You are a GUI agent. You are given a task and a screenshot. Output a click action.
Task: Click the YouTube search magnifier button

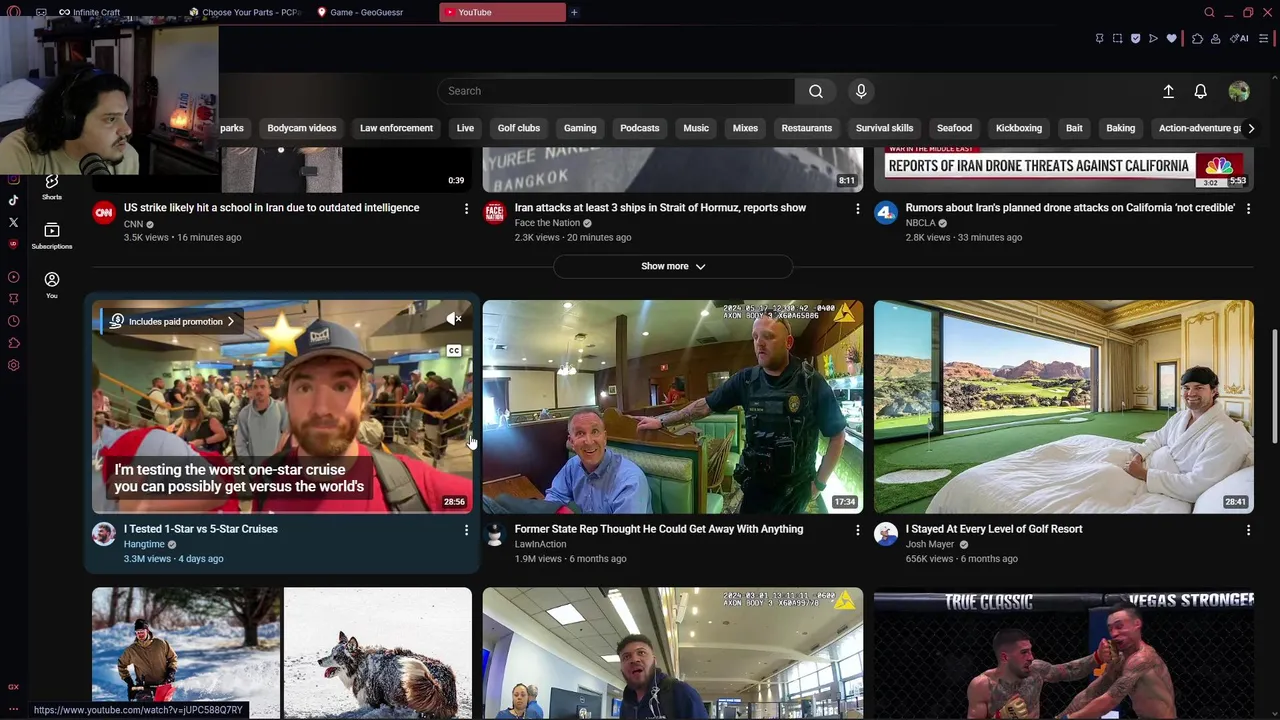tap(816, 91)
